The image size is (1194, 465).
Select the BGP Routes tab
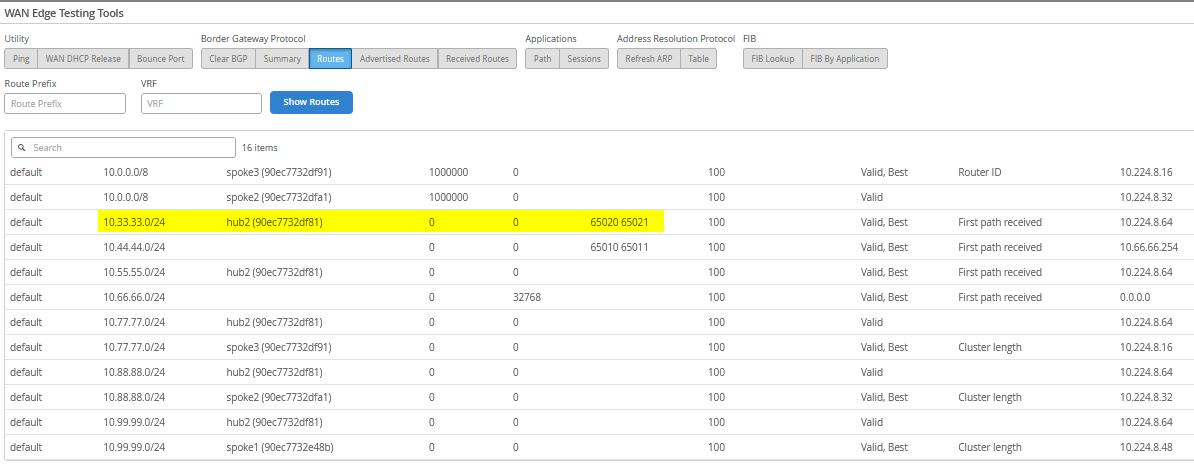(x=330, y=59)
